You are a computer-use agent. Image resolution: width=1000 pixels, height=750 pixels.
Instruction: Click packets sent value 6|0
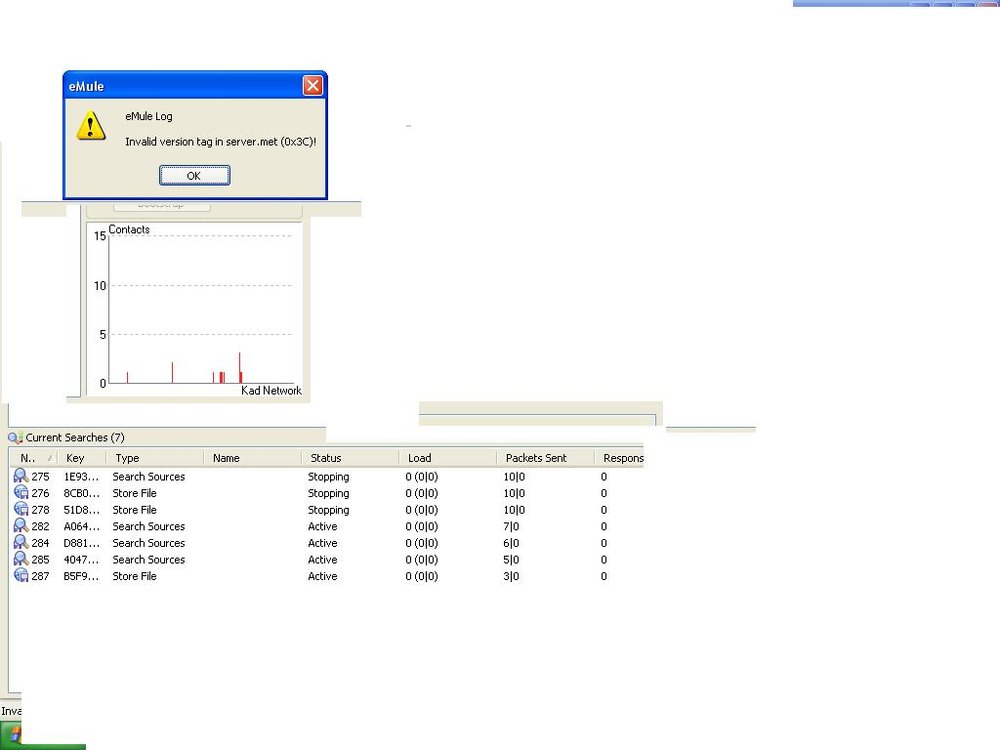[x=511, y=543]
